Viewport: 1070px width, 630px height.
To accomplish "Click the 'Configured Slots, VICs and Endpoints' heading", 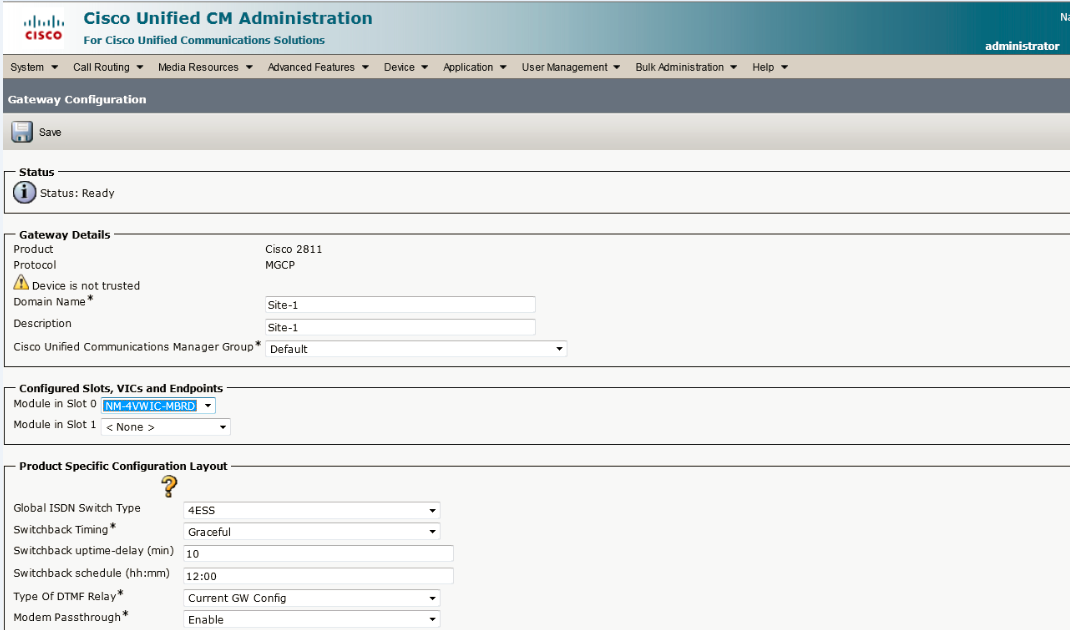I will [x=121, y=388].
